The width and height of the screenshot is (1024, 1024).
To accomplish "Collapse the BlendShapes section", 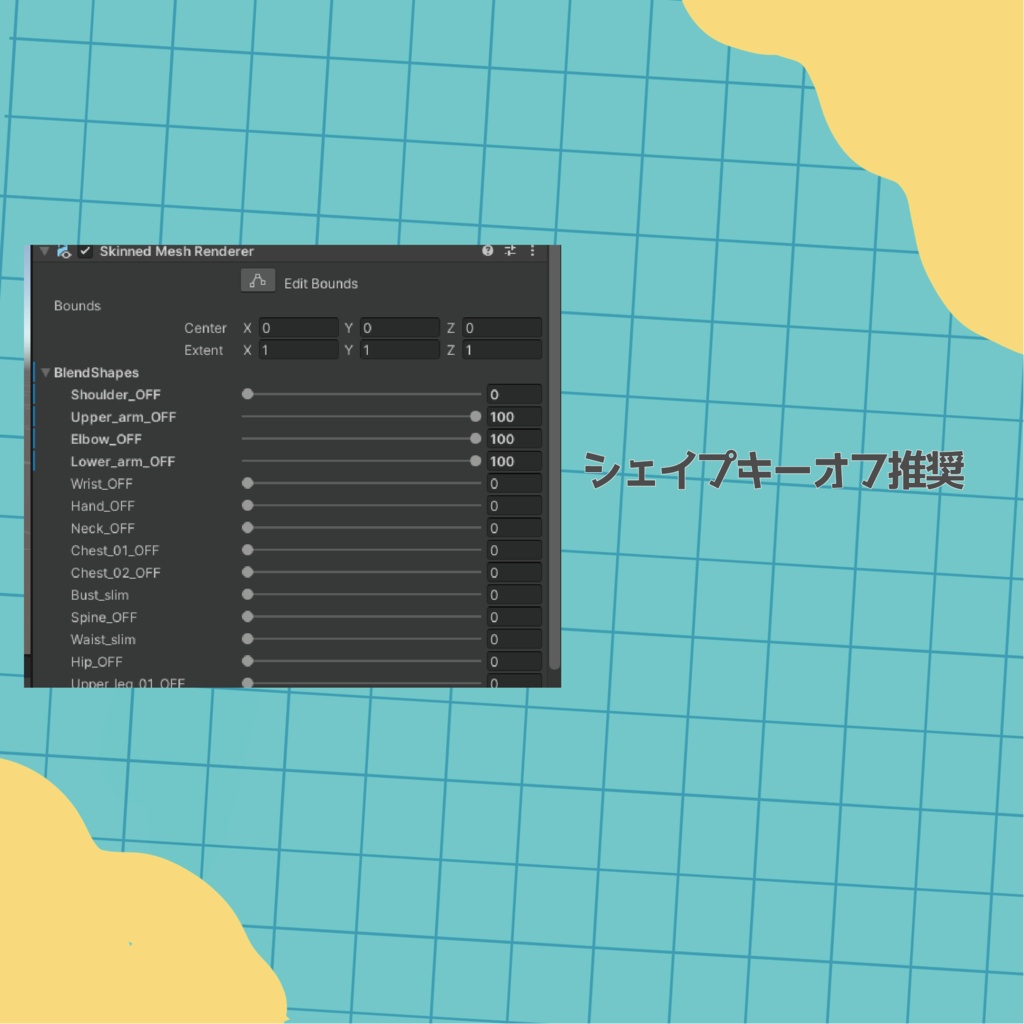I will (x=45, y=372).
